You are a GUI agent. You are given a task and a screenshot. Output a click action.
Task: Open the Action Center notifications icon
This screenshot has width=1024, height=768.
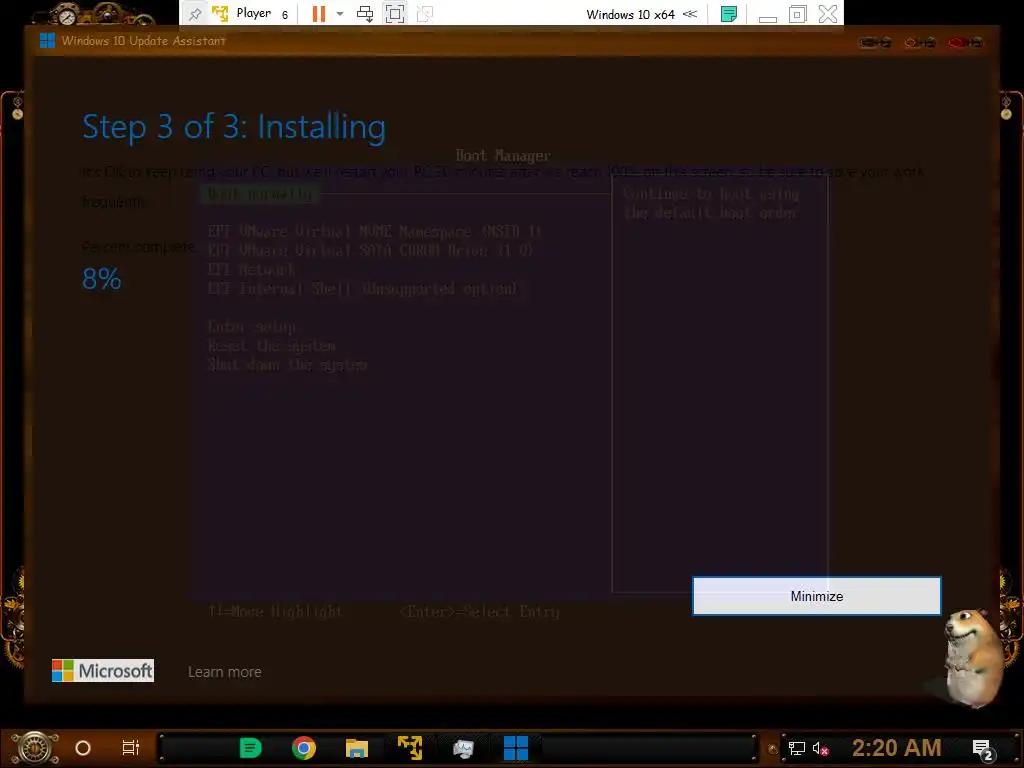983,750
